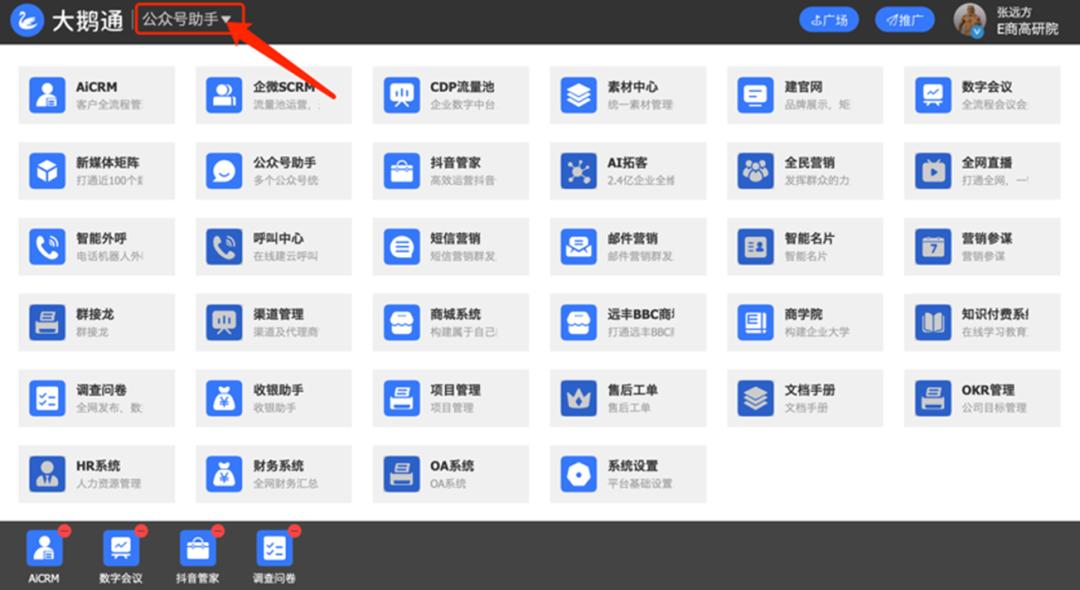This screenshot has height=590, width=1080.
Task: Launch the 企微SCRM app
Action: (x=273, y=94)
